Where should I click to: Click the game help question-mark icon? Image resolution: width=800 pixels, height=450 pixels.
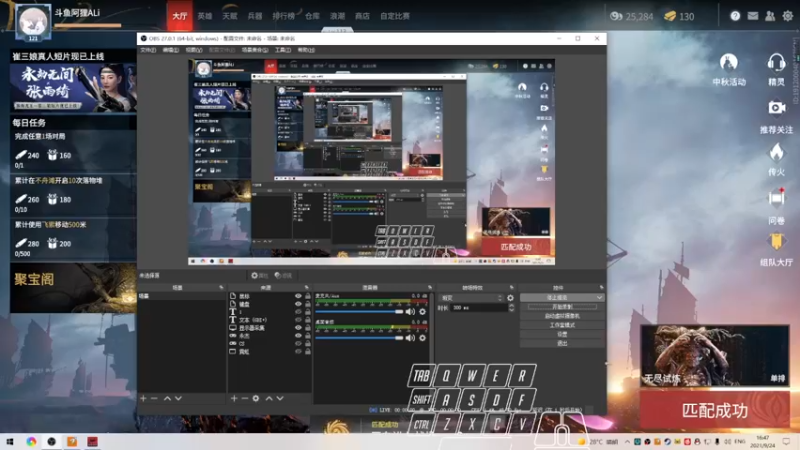pos(735,16)
